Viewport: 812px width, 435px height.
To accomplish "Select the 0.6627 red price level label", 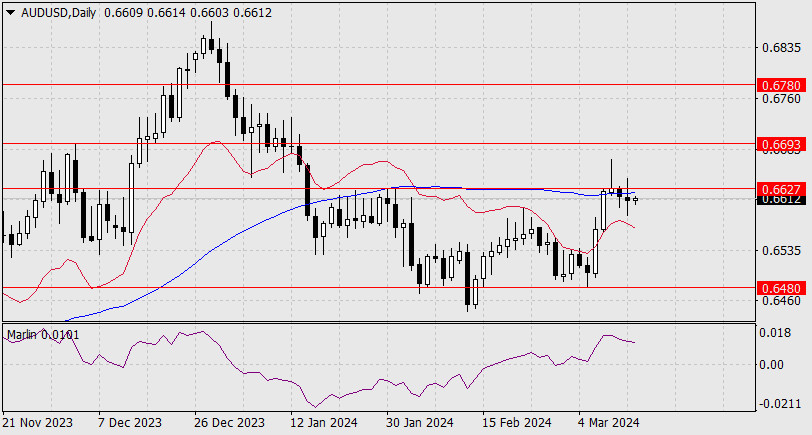I will tap(781, 189).
